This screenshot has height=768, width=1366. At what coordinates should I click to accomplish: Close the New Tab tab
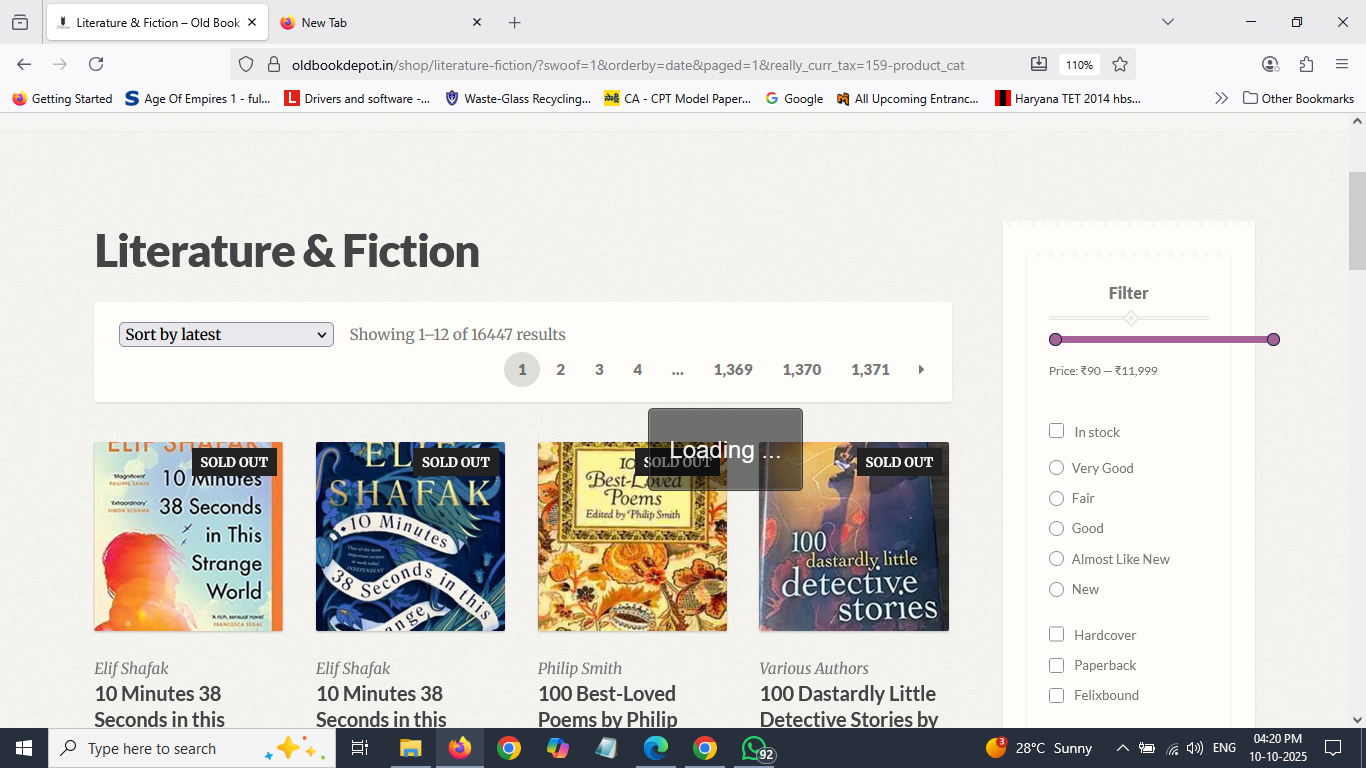[477, 22]
